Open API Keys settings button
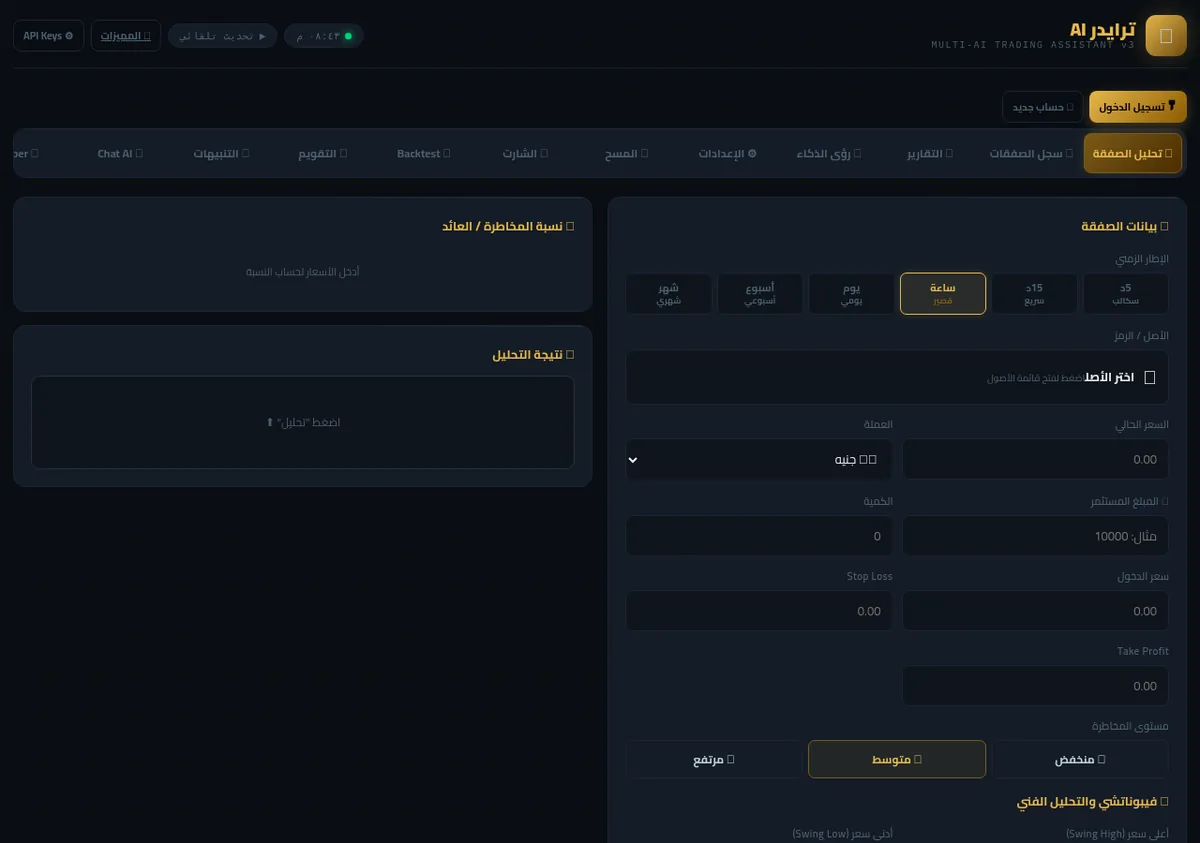1200x843 pixels. click(48, 36)
